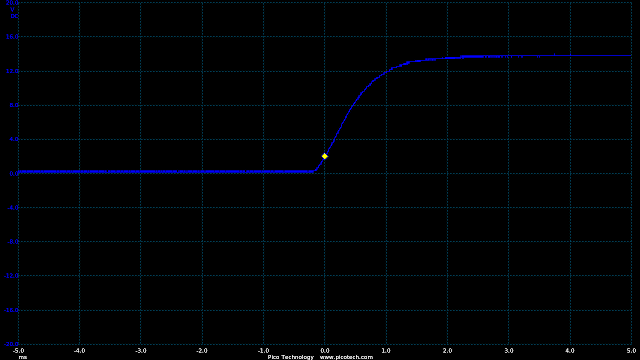Select the 12.0 voltage axis label

click(x=12, y=71)
